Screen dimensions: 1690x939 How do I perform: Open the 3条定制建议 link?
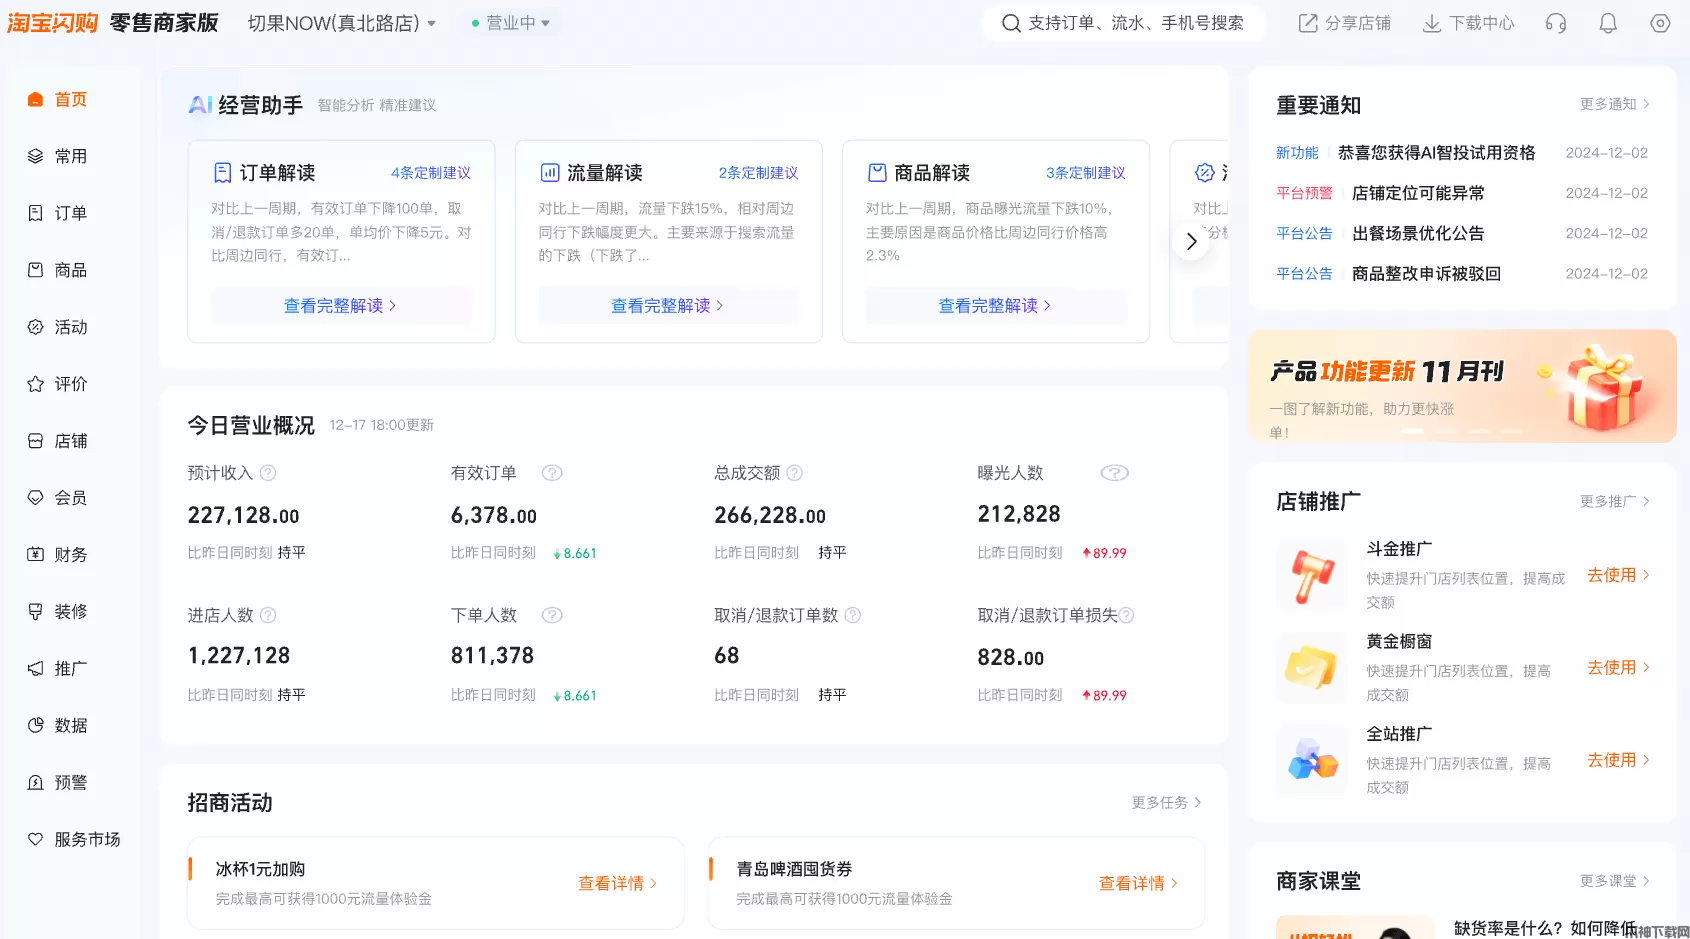[x=1086, y=173]
